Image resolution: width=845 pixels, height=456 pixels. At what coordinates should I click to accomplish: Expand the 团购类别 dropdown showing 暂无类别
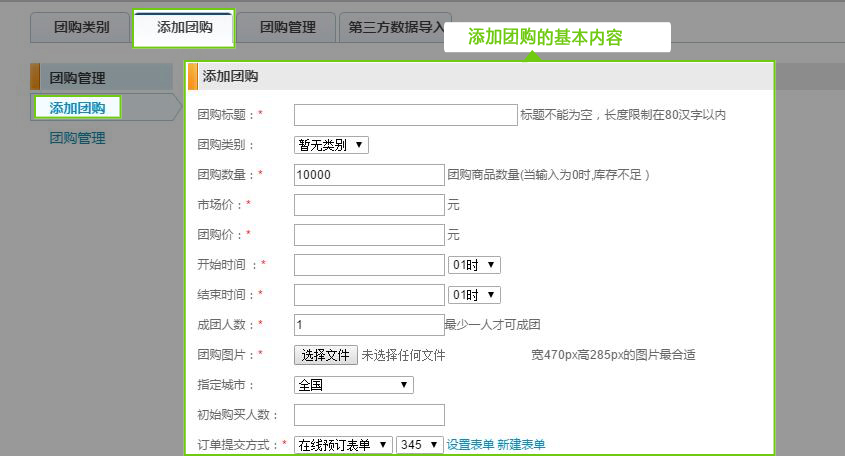tap(332, 145)
